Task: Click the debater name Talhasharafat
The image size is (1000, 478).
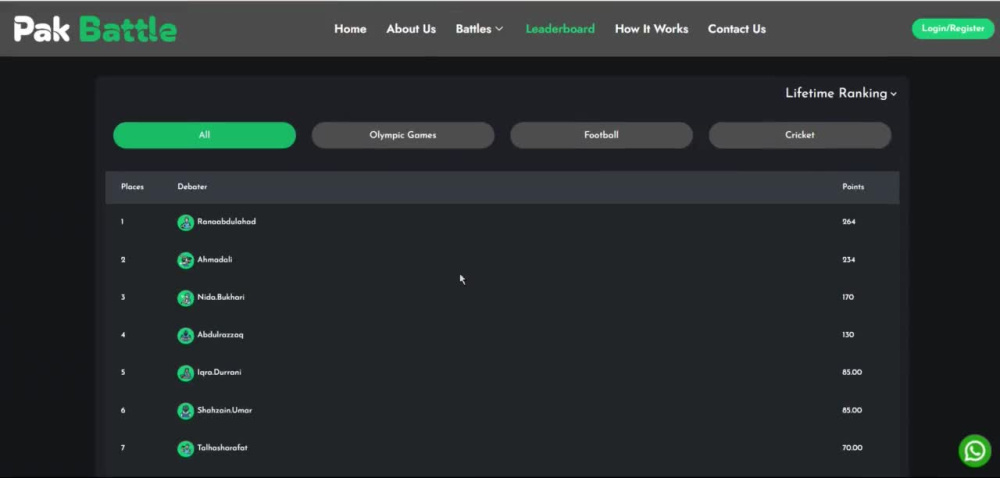Action: (223, 447)
